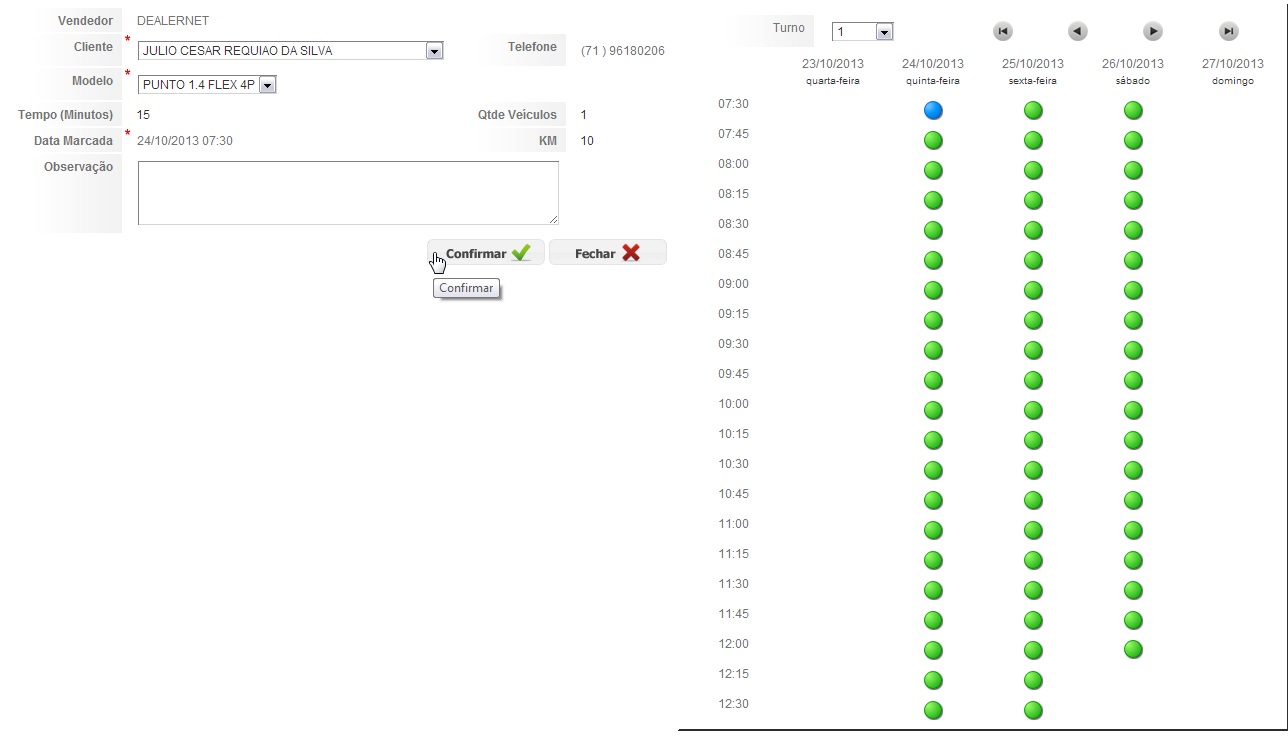
Task: Select 11:30 slot on 24/10/2013
Action: [933, 590]
